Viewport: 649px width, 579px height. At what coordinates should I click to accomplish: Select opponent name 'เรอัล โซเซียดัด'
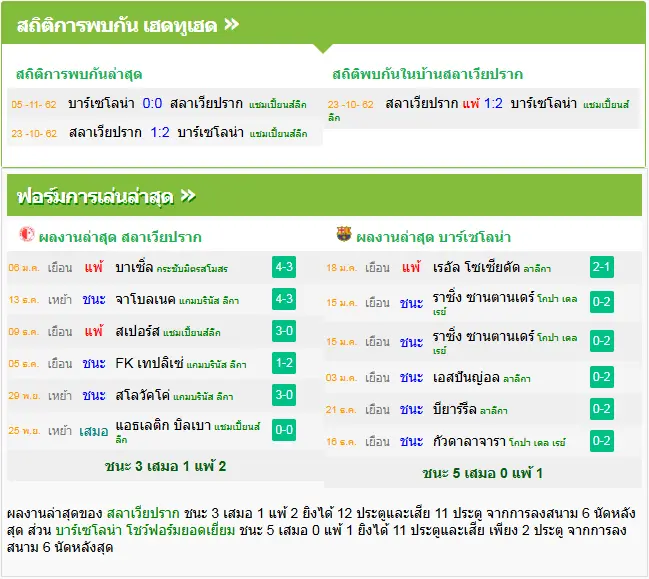click(x=476, y=267)
